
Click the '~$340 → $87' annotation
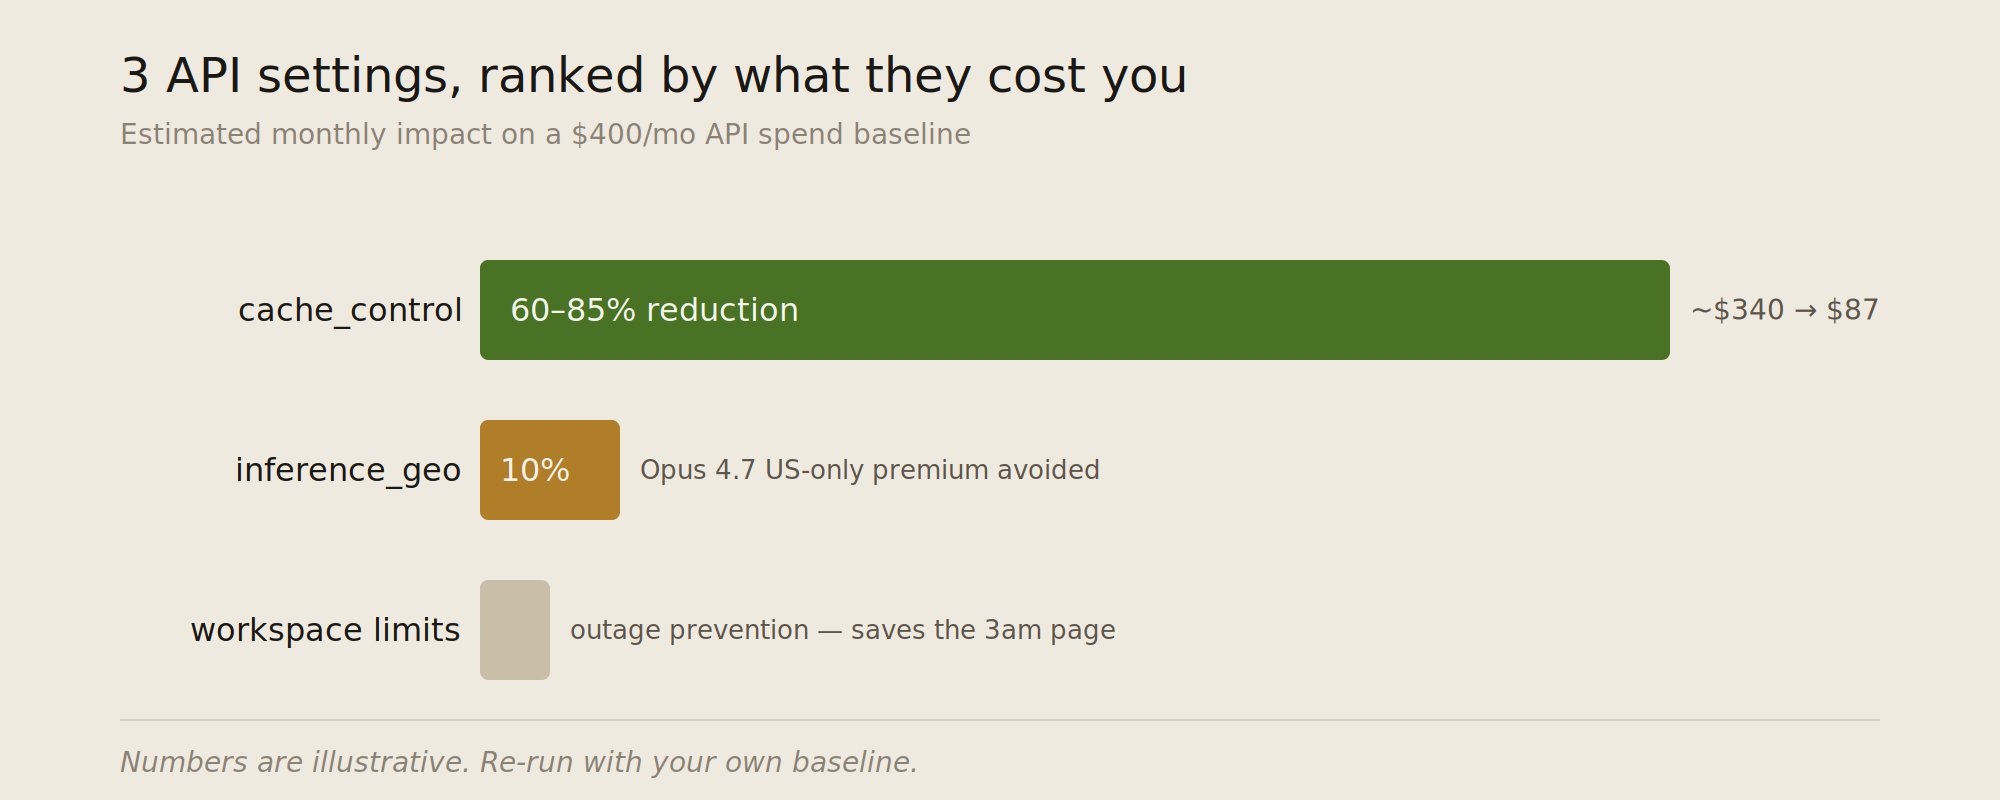(1785, 310)
